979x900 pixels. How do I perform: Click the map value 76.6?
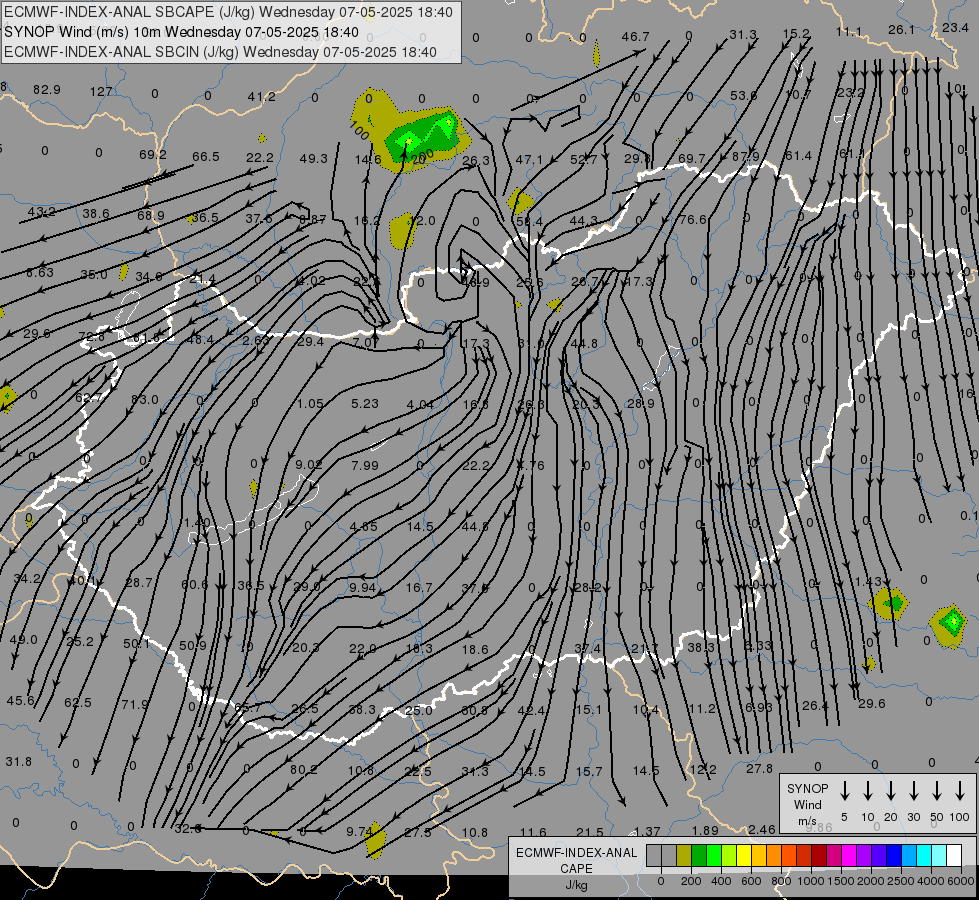tap(693, 220)
